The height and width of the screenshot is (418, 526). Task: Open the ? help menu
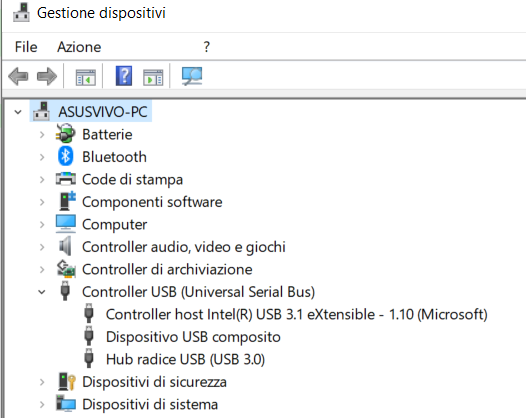point(207,47)
